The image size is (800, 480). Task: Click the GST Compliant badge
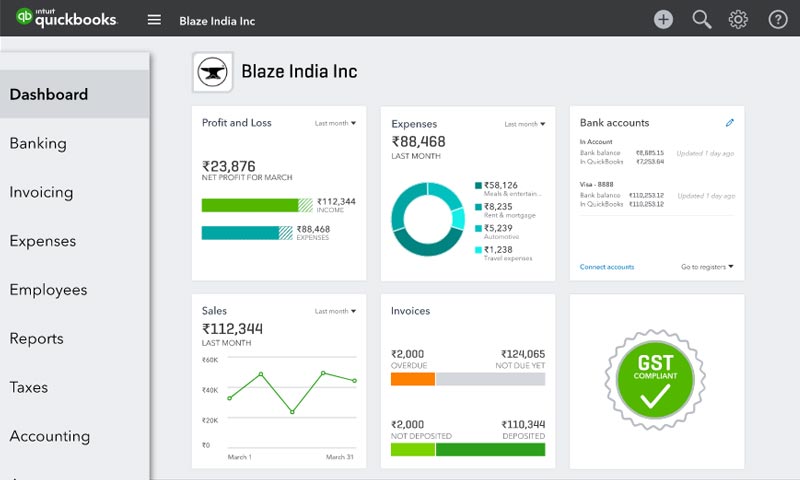click(656, 380)
